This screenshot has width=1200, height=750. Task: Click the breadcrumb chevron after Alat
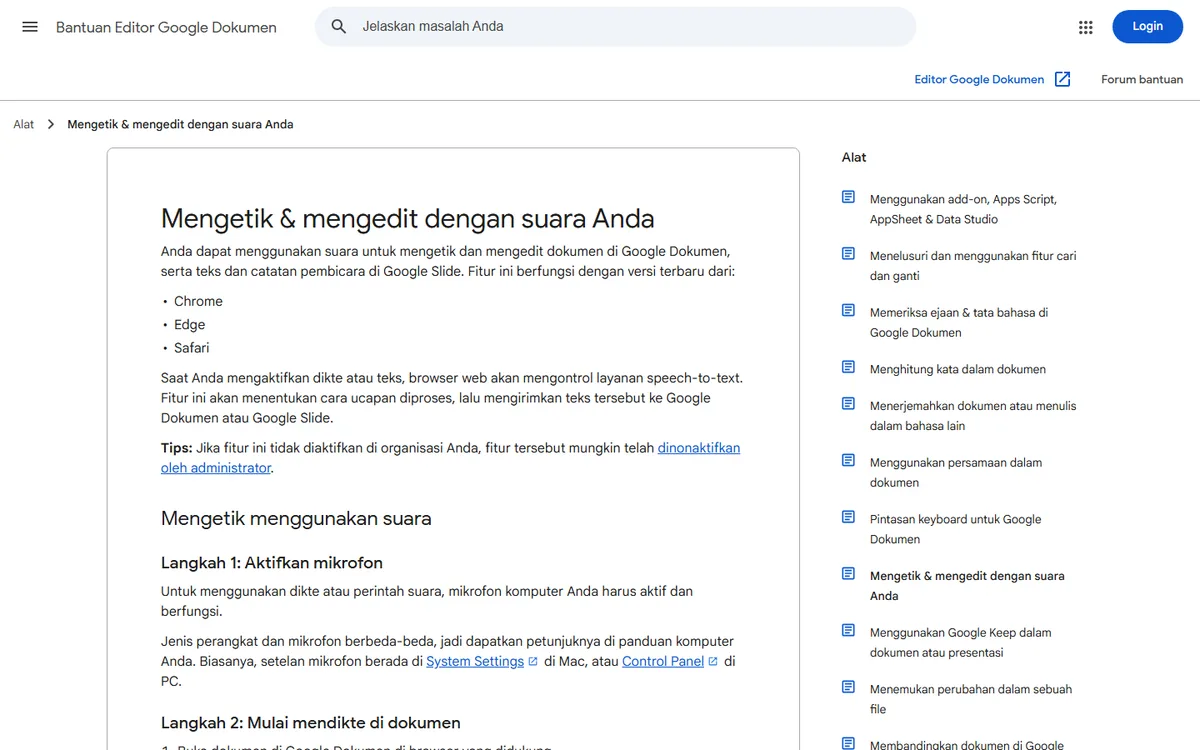pos(50,124)
